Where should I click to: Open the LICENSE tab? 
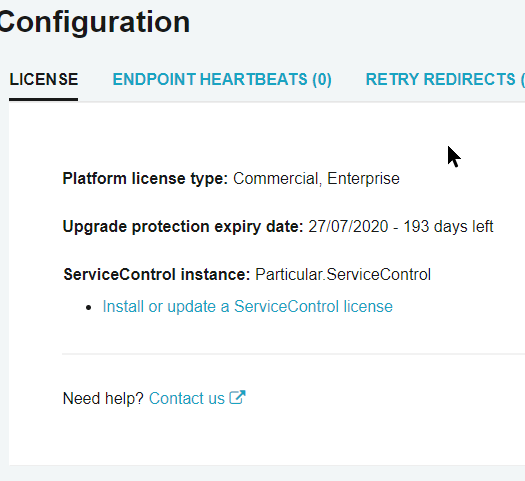[44, 80]
